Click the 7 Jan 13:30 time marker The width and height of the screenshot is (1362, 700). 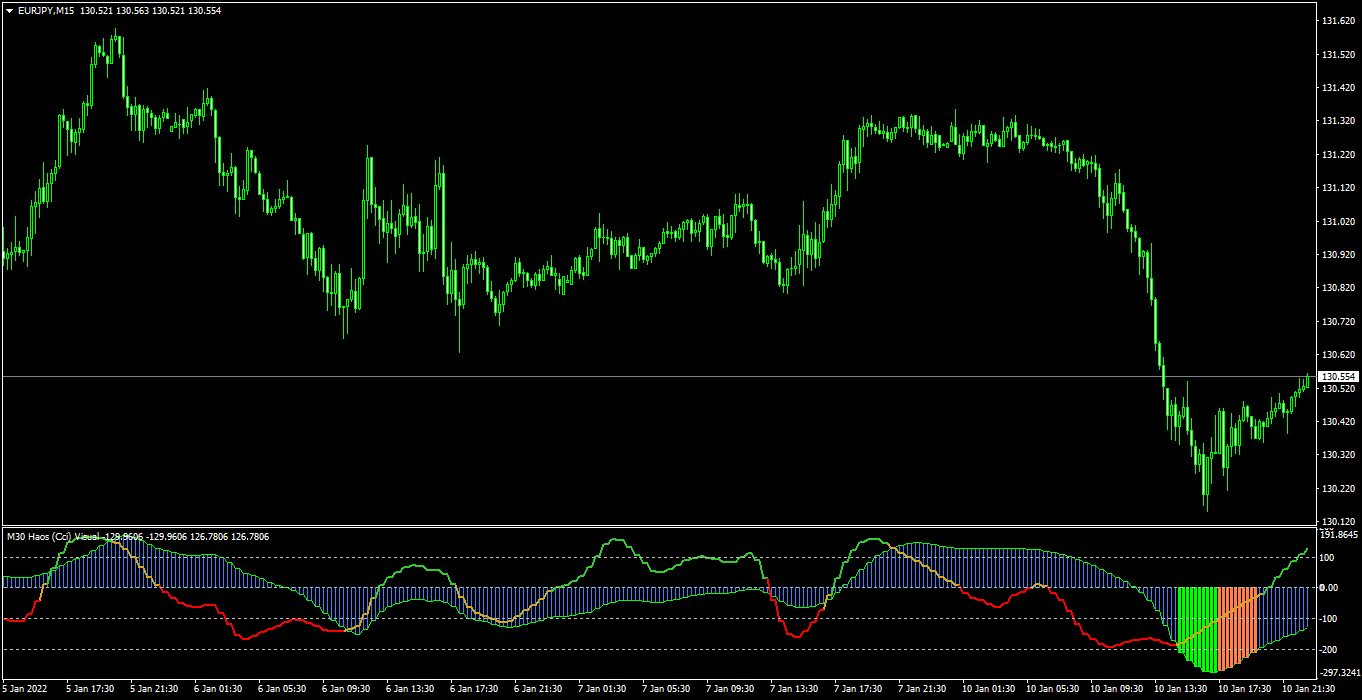tap(795, 689)
